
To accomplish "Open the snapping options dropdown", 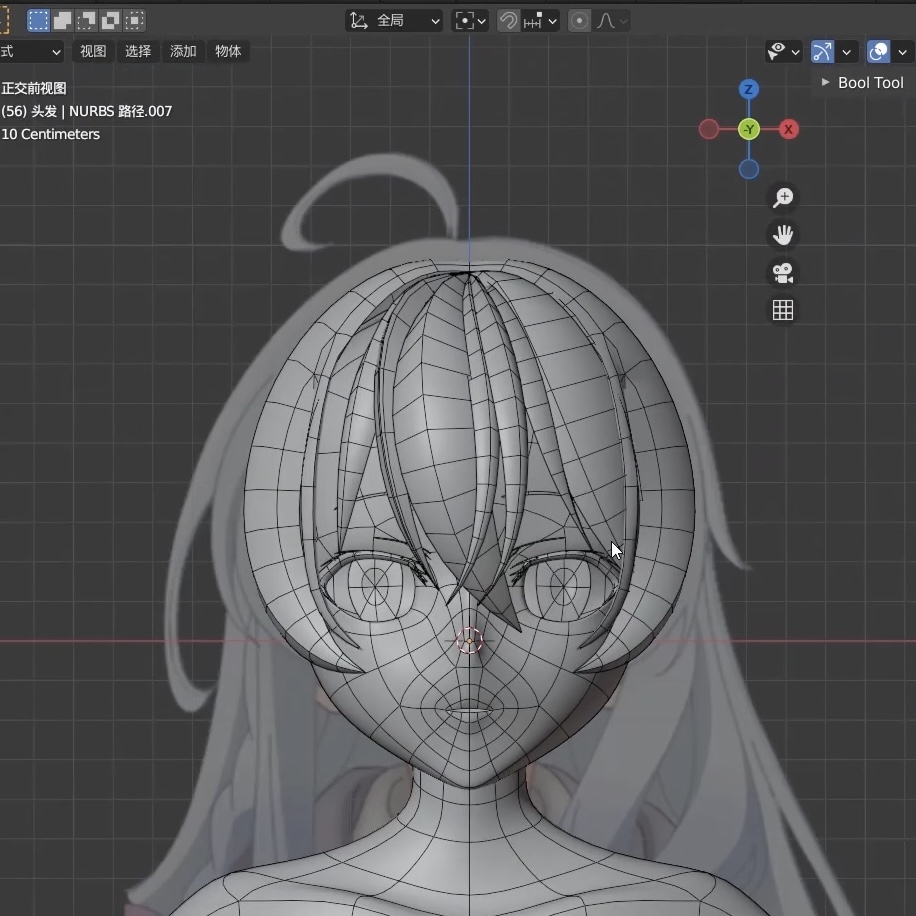I will pyautogui.click(x=540, y=21).
